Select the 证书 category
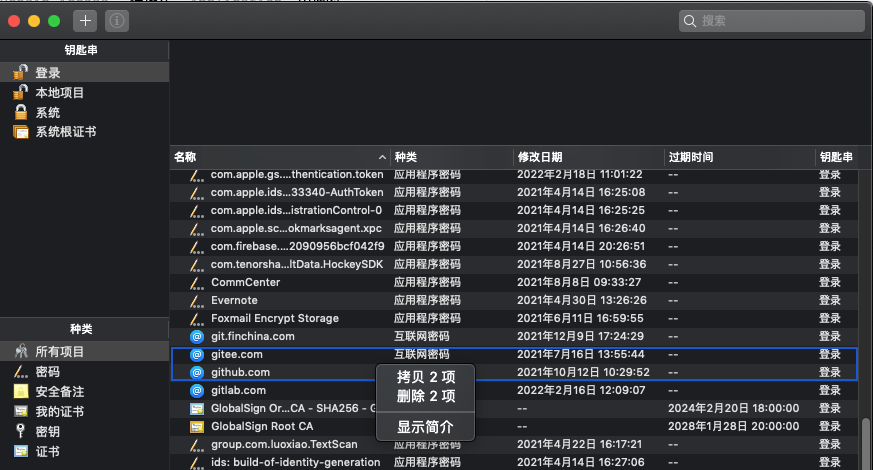This screenshot has width=873, height=470. pyautogui.click(x=84, y=452)
